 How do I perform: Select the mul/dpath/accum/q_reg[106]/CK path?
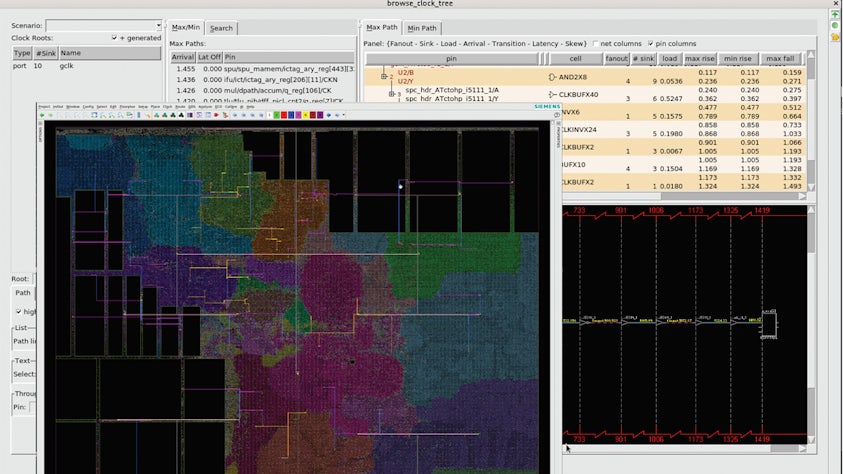[262, 90]
